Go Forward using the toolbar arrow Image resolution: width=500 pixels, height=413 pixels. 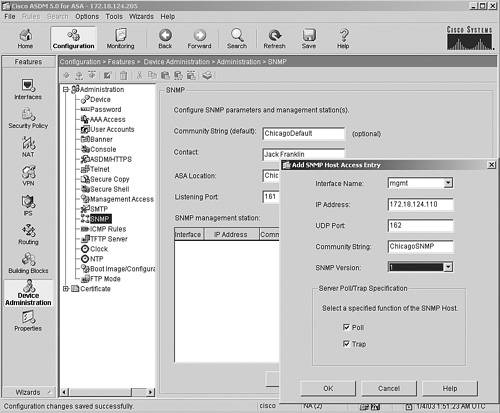199,38
